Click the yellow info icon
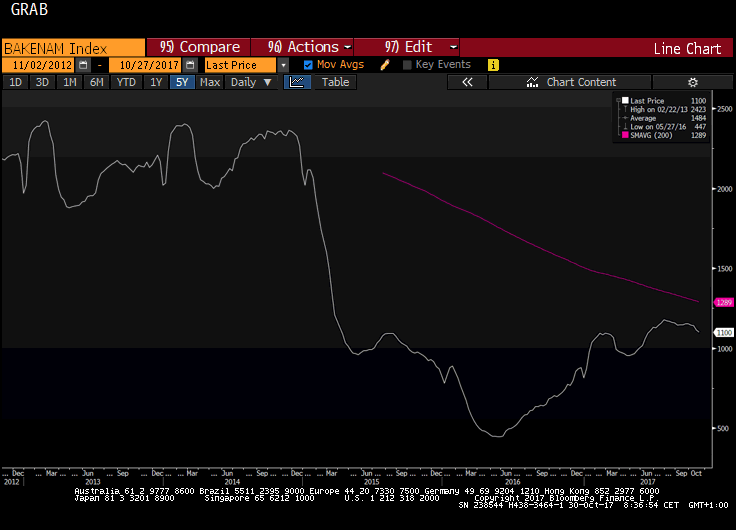Viewport: 736px width, 530px height. tap(493, 65)
